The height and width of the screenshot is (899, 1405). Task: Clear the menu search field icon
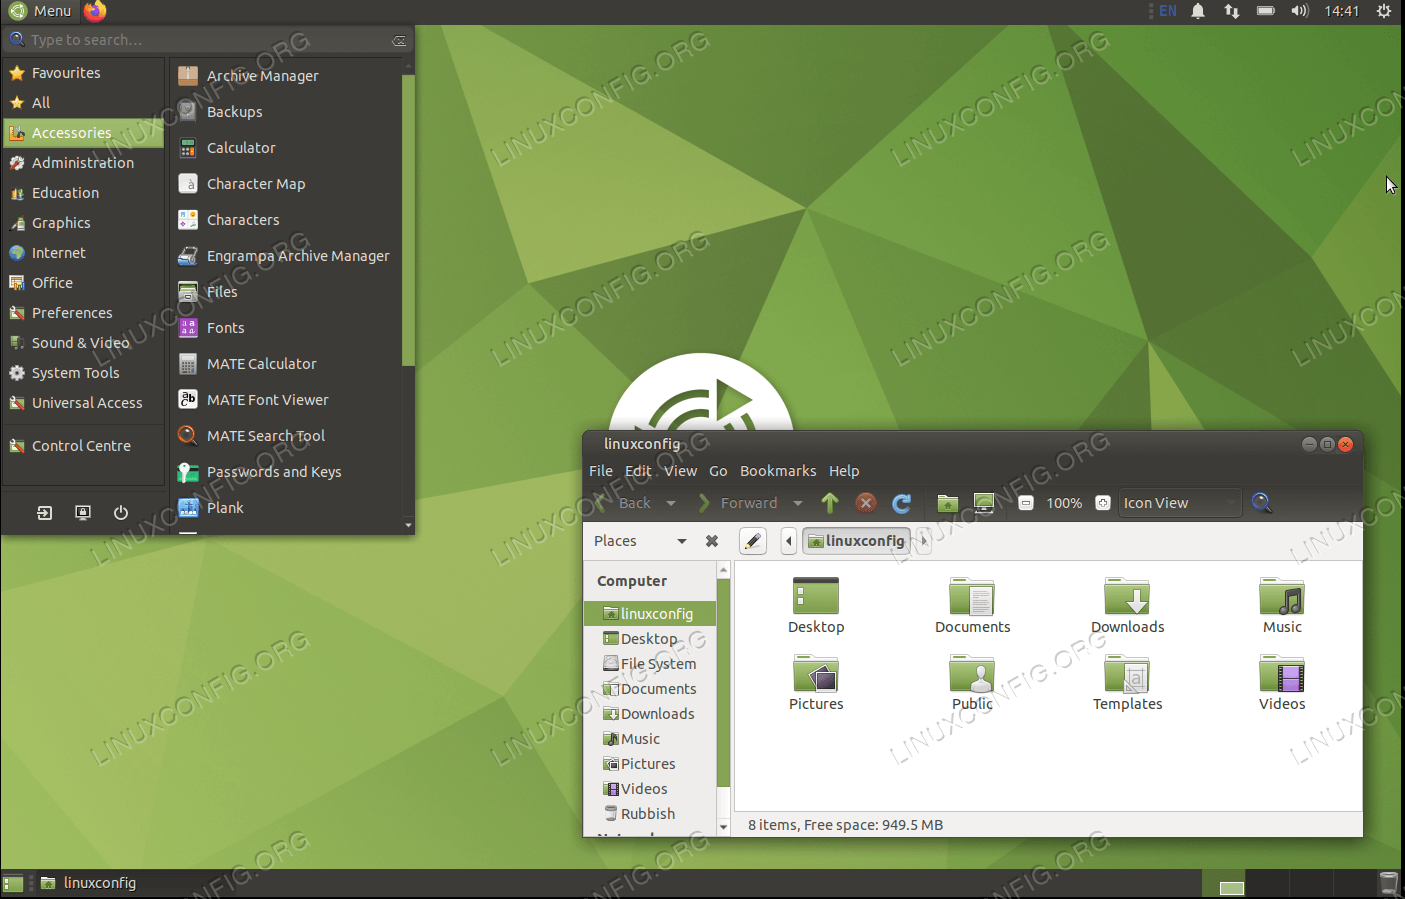coord(399,41)
